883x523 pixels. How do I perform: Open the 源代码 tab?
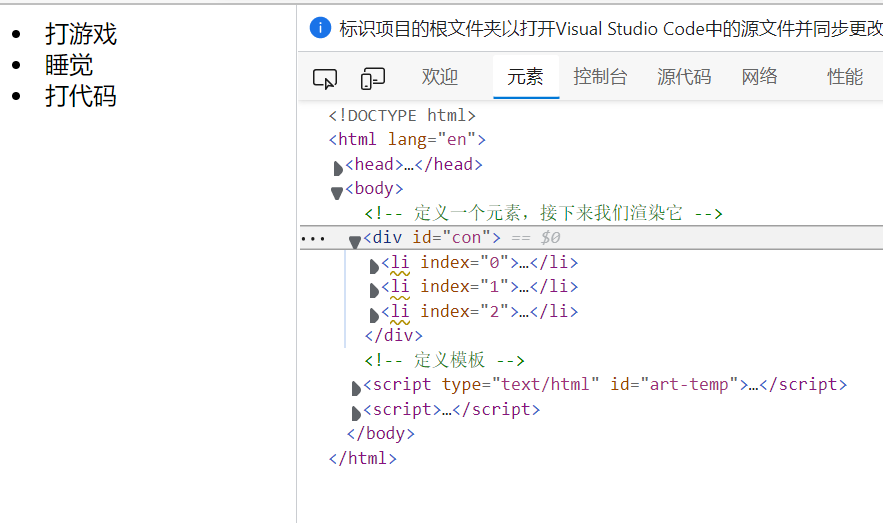[x=684, y=77]
